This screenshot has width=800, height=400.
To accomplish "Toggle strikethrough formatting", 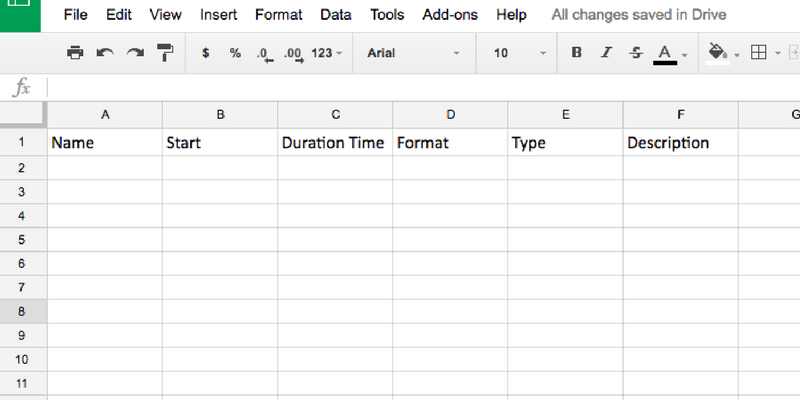I will pos(636,53).
